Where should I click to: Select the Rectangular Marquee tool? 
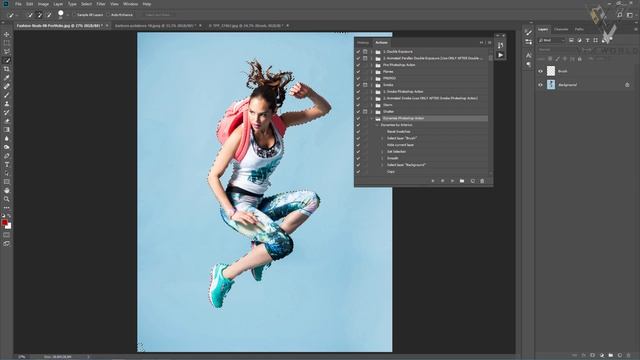pos(7,43)
